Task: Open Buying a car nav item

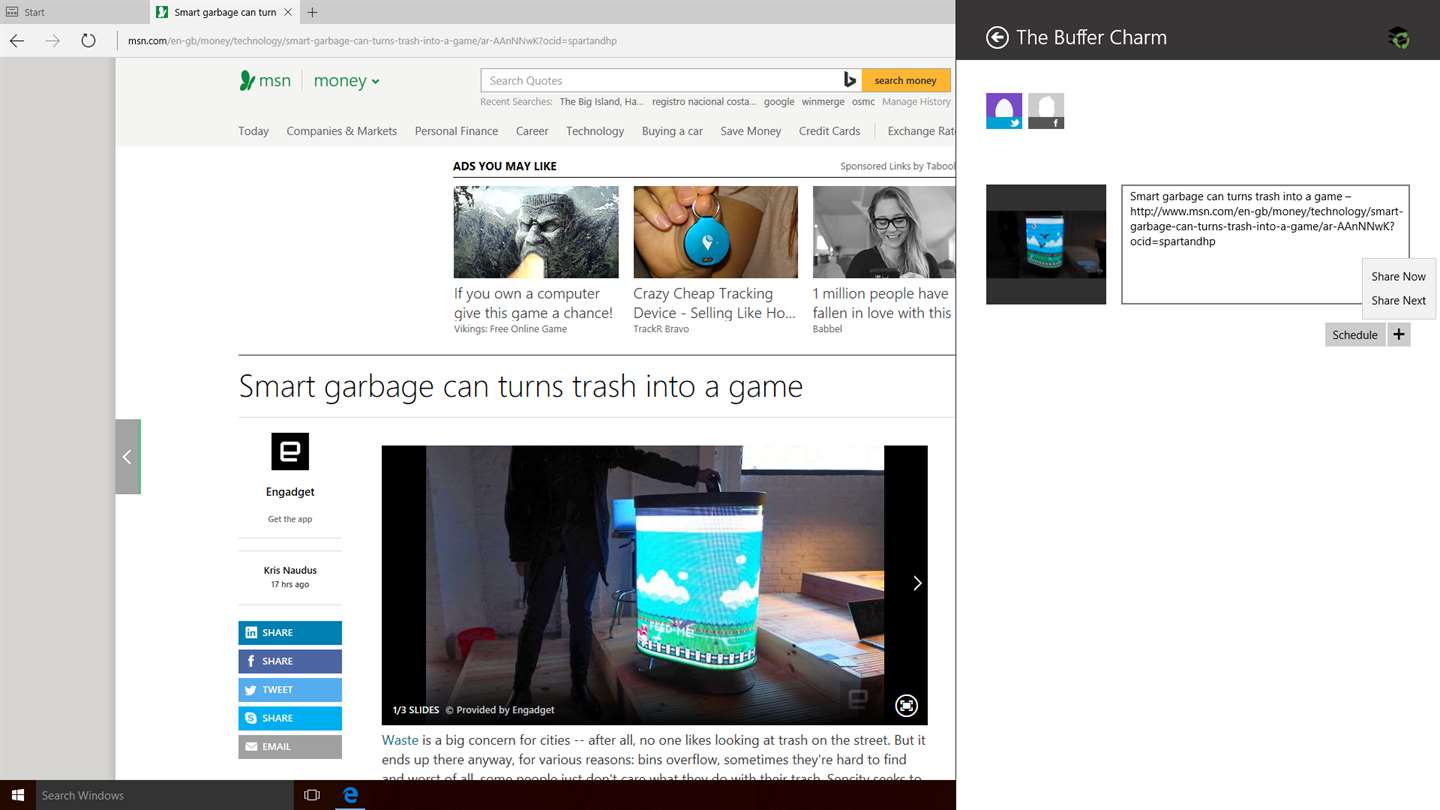Action: pos(672,131)
